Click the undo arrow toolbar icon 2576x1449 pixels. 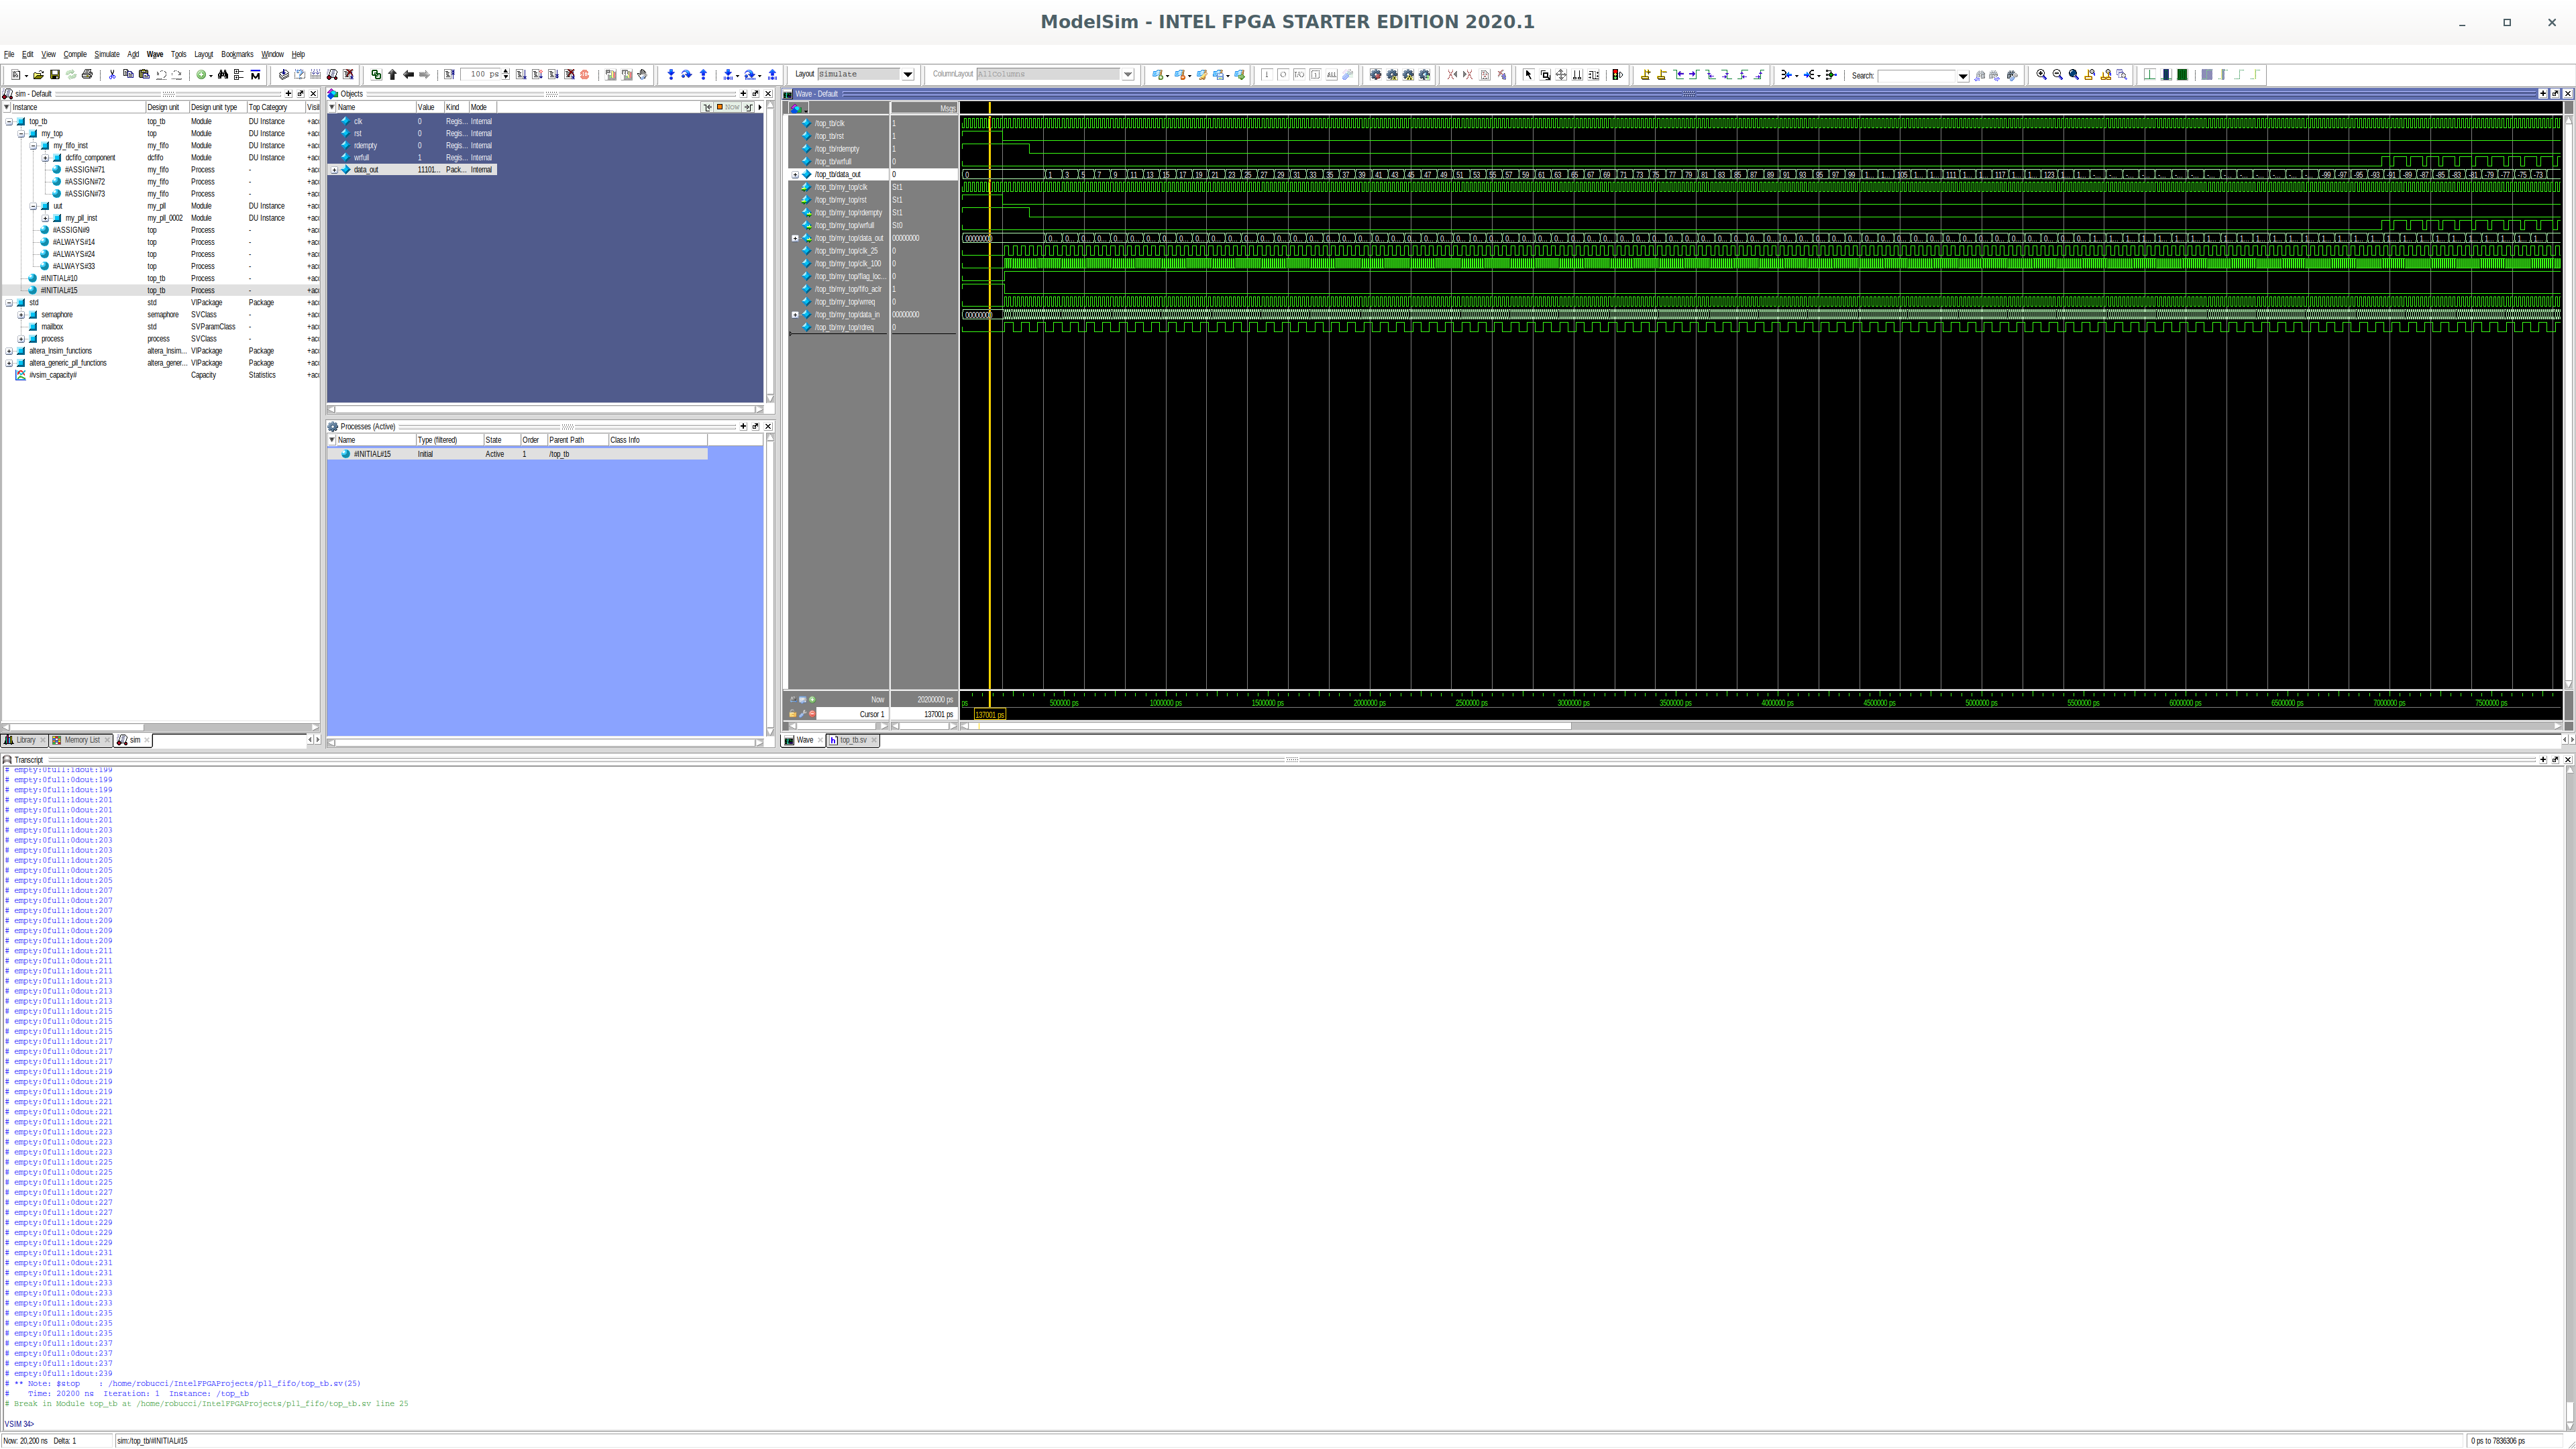[161, 75]
